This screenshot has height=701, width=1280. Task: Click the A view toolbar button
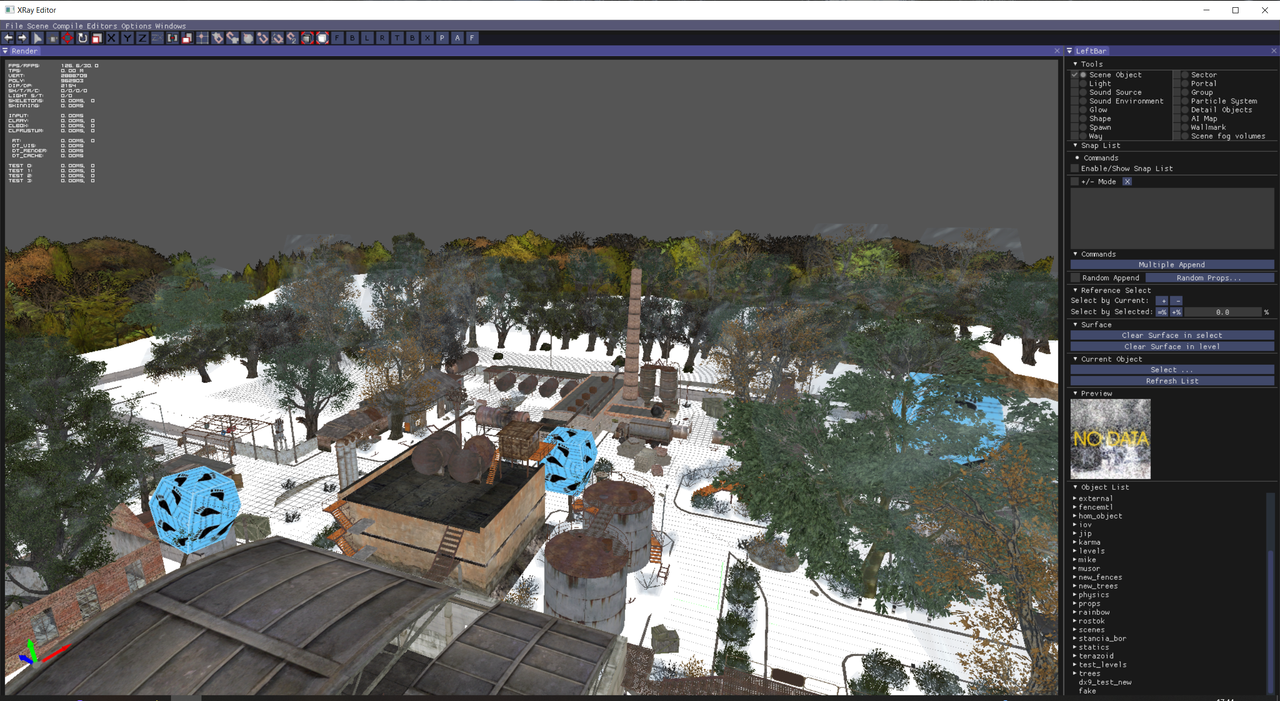coord(457,38)
